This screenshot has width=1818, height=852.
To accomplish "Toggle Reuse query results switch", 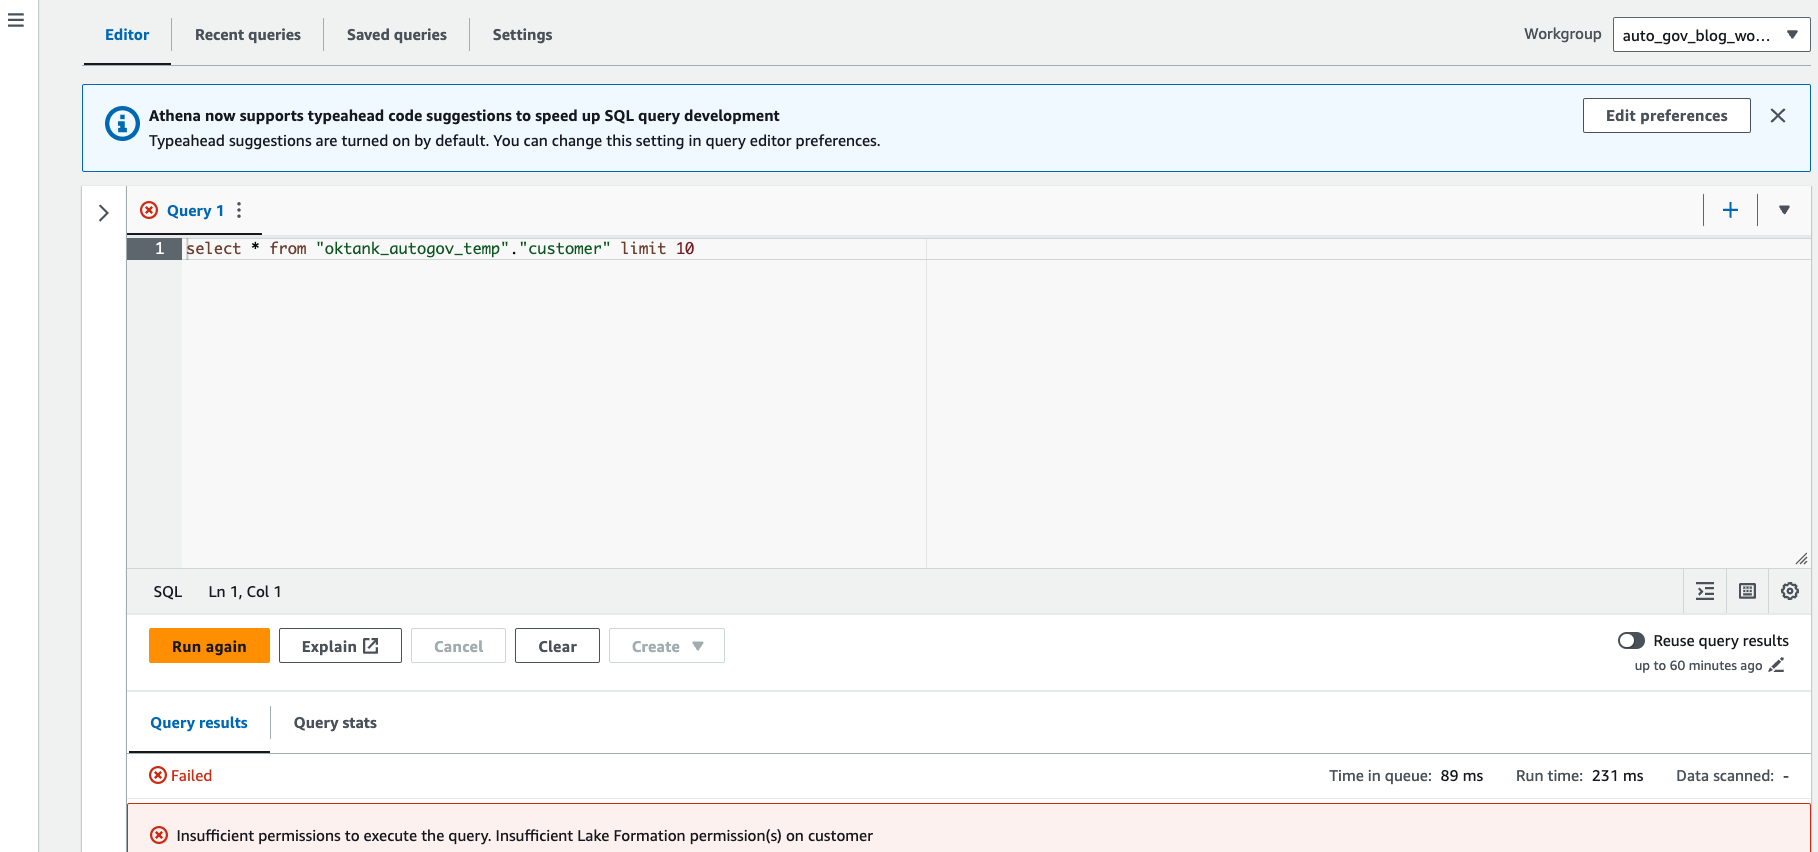I will click(1631, 641).
